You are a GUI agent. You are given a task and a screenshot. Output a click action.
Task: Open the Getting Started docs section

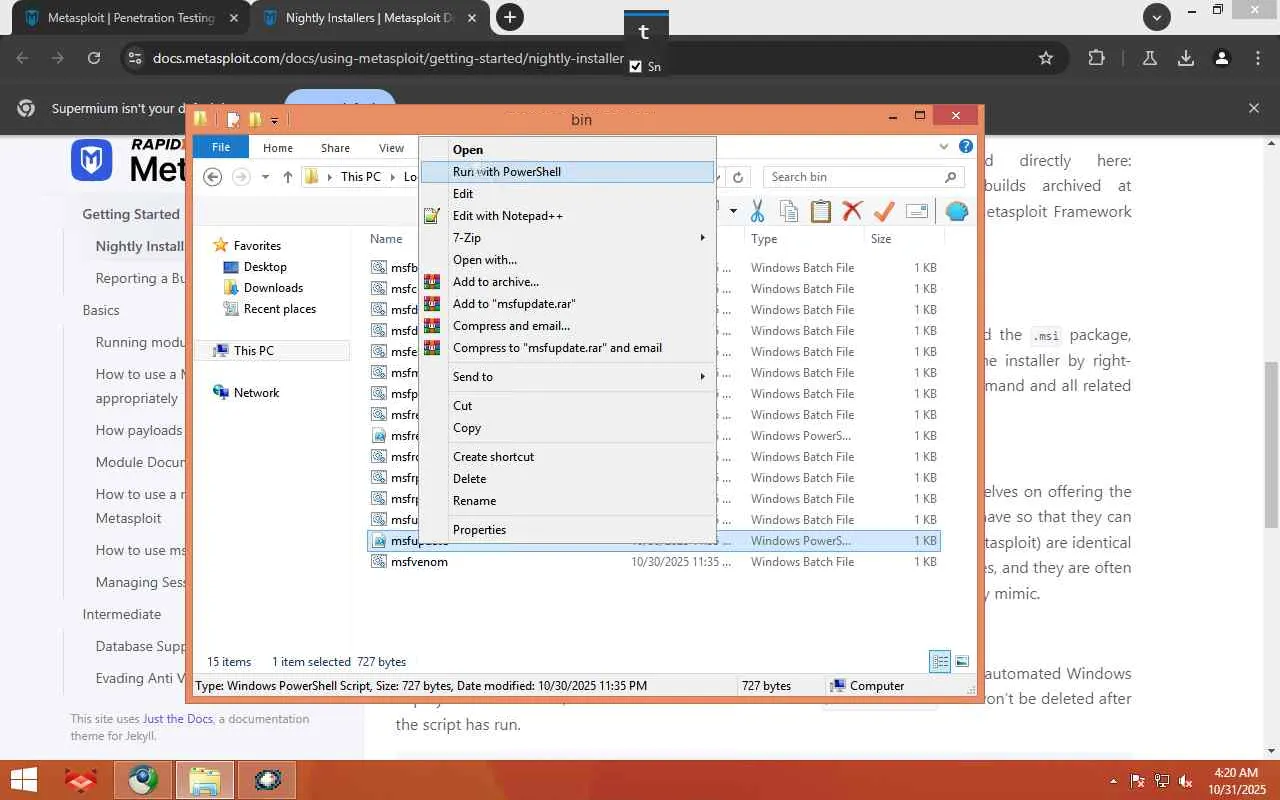coord(131,214)
